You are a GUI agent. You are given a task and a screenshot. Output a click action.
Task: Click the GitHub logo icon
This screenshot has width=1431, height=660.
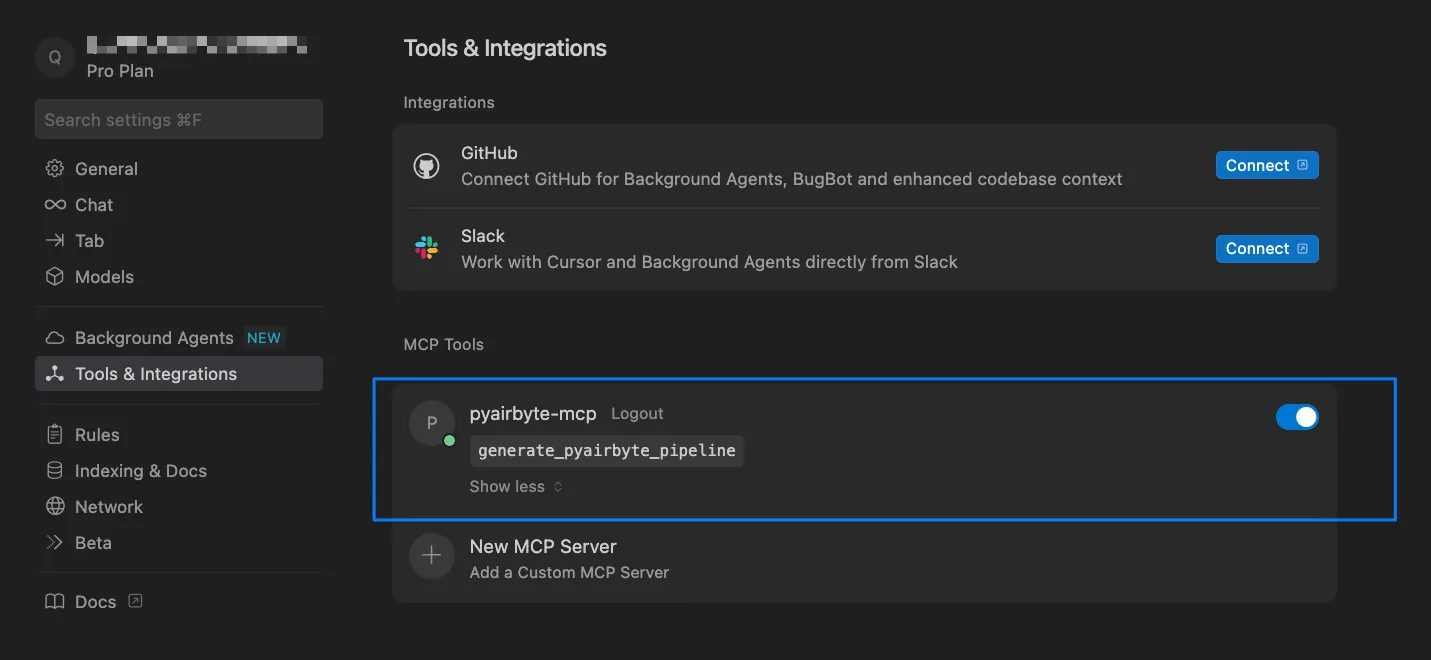pos(427,166)
